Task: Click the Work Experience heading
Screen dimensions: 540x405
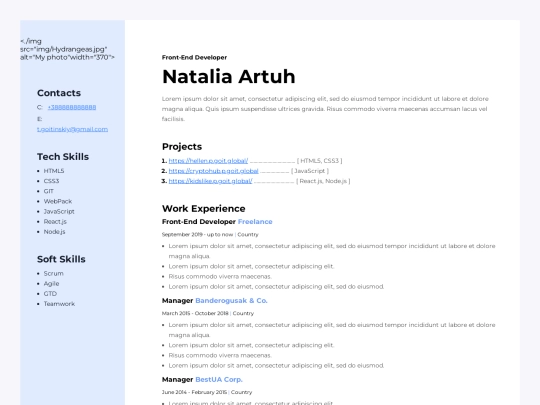Action: click(x=204, y=209)
